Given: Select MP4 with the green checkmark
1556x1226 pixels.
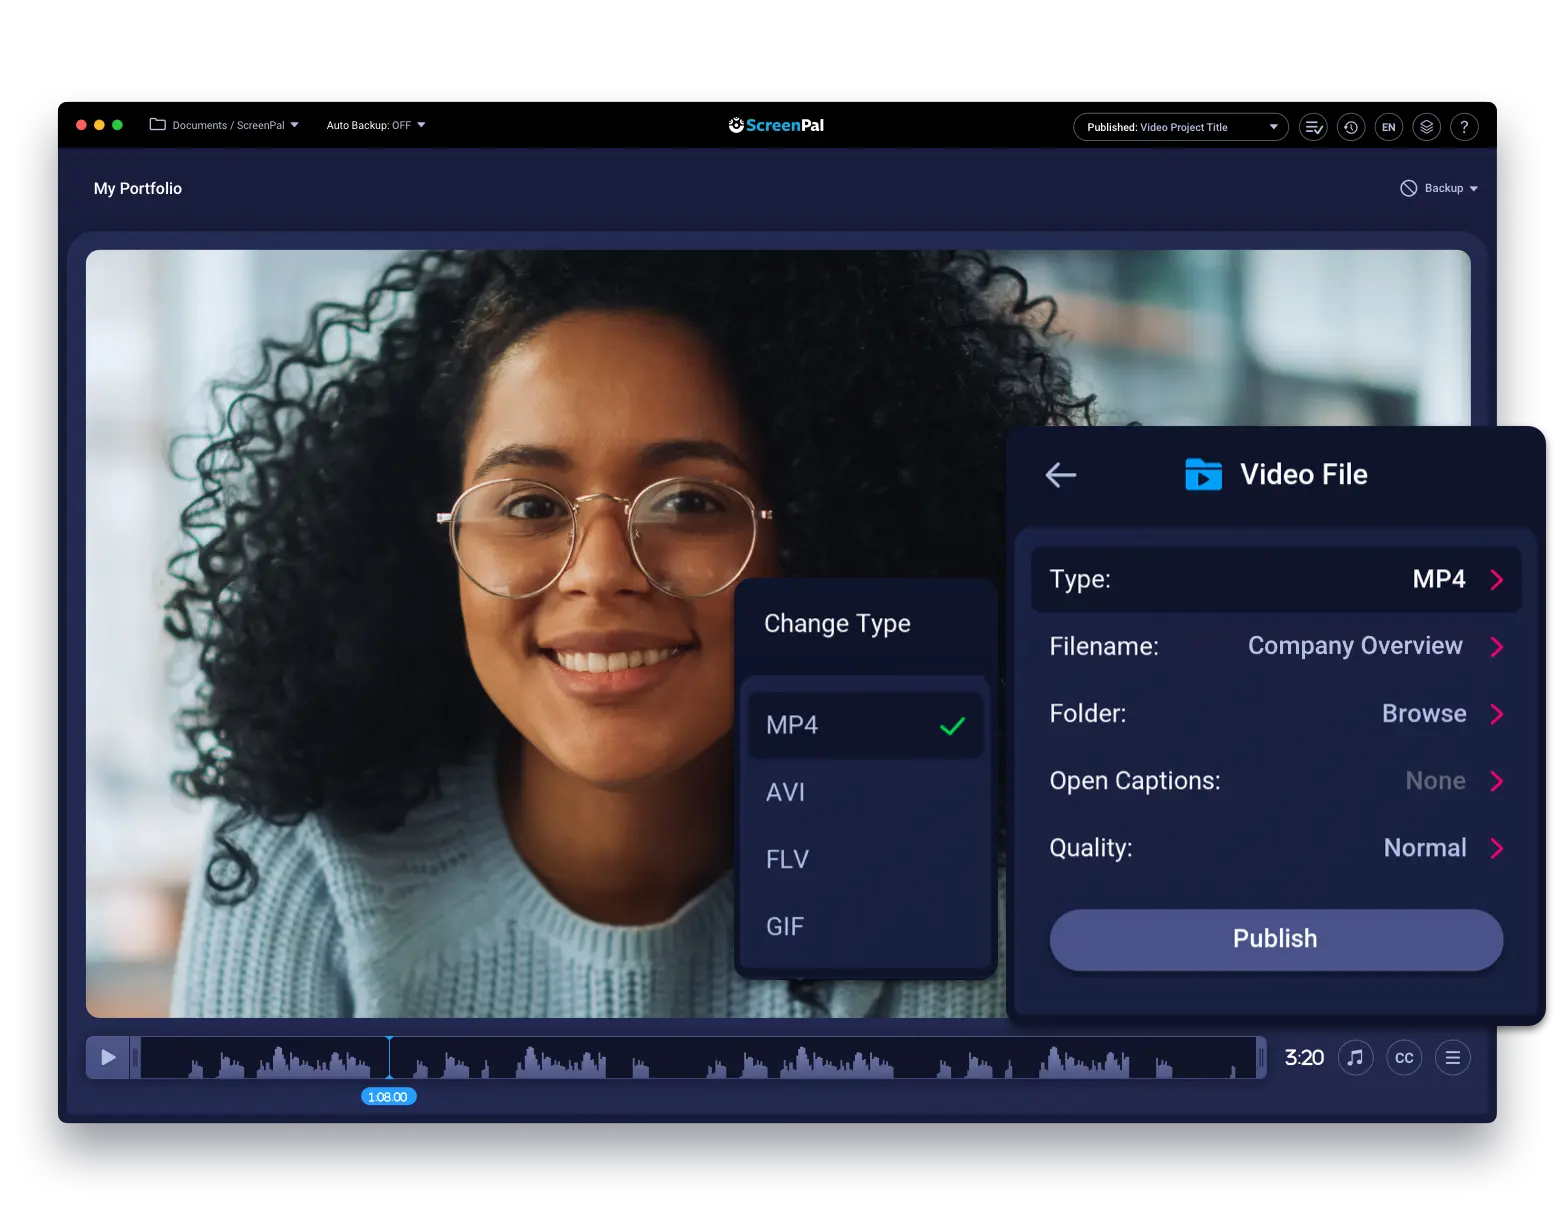Looking at the screenshot, I should [865, 724].
